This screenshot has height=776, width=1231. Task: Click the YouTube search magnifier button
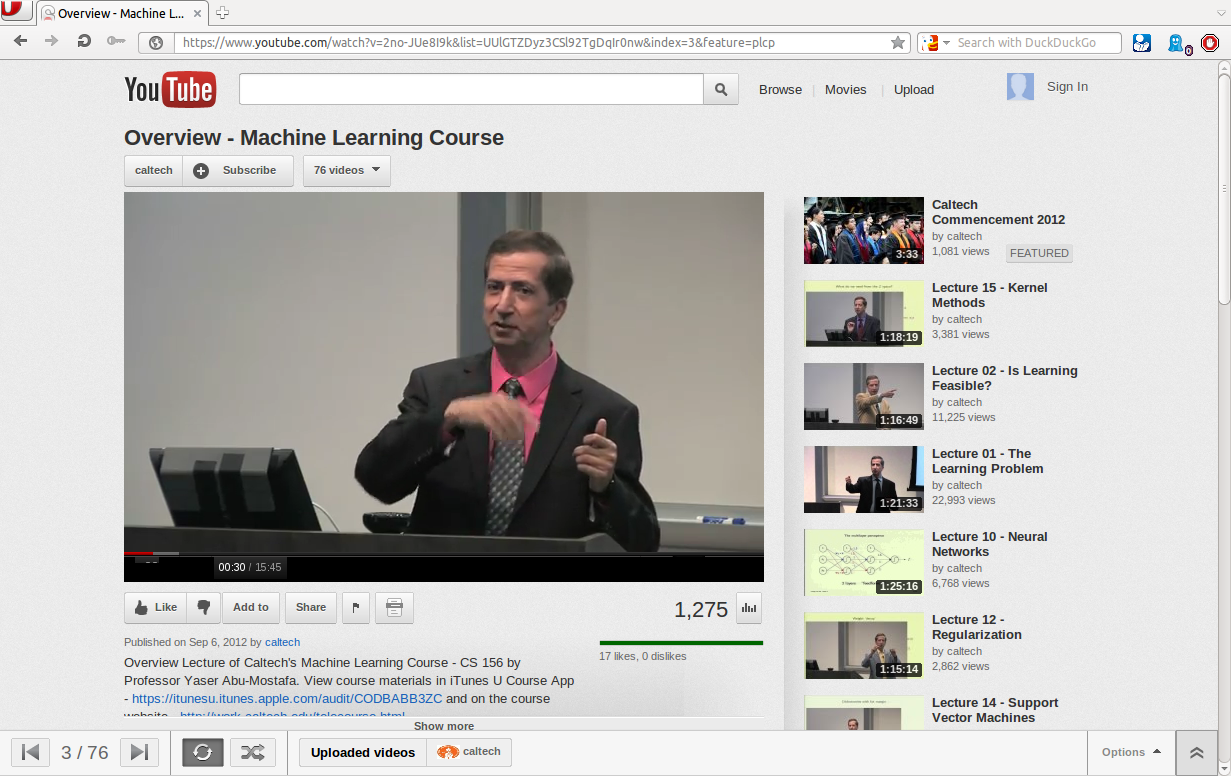[720, 89]
